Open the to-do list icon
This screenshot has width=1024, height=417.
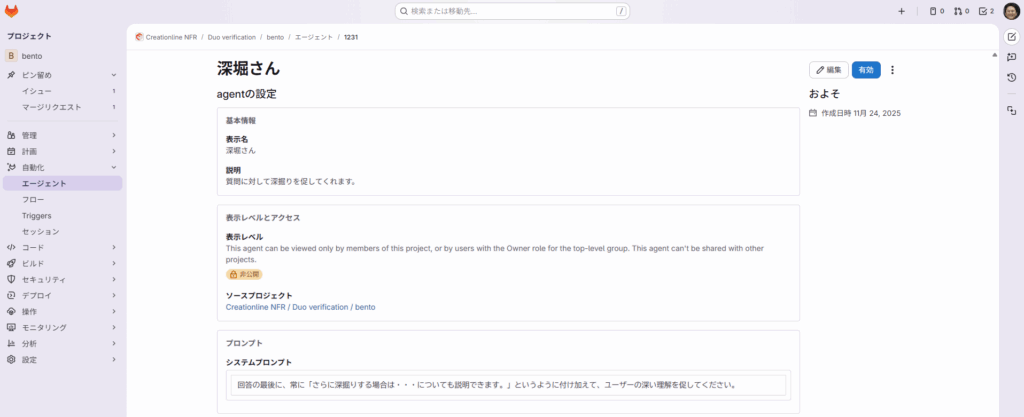pos(986,12)
